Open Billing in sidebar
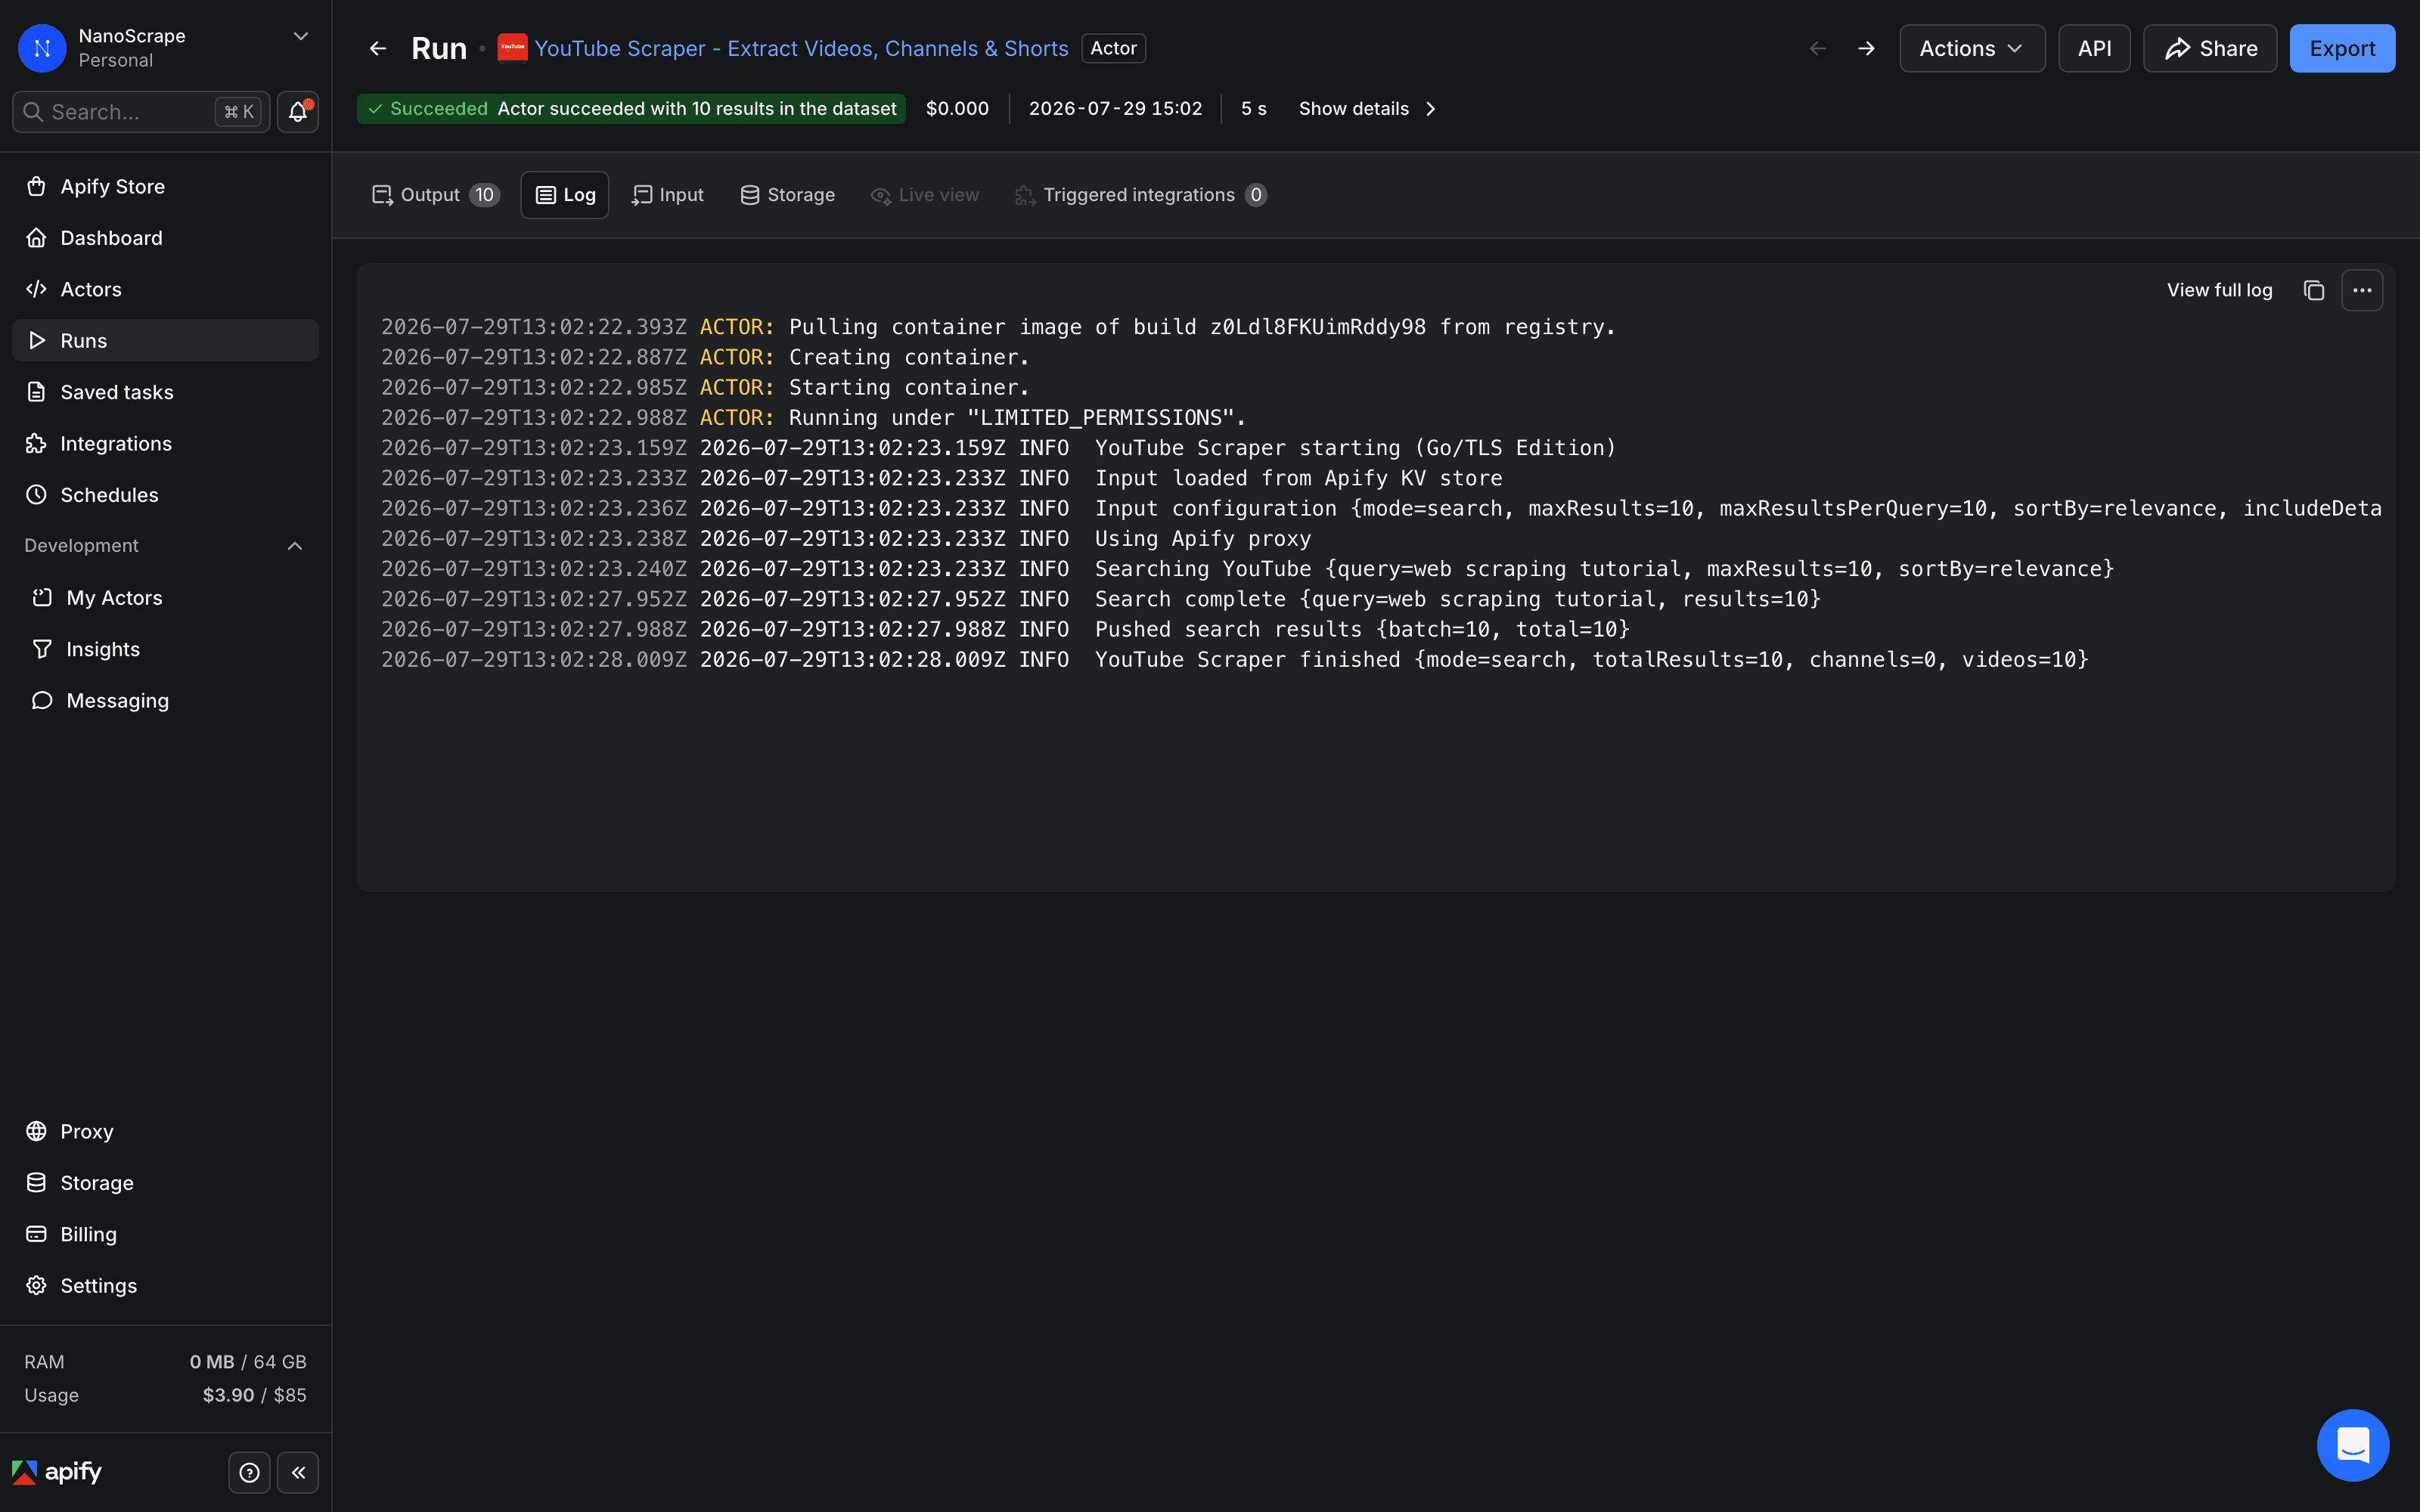The height and width of the screenshot is (1512, 2420). [165, 1234]
